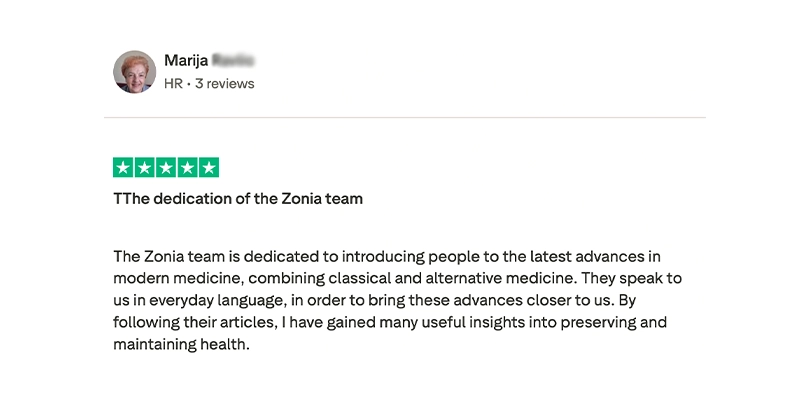
Task: Click the blurred reviewer surname
Action: [x=233, y=61]
